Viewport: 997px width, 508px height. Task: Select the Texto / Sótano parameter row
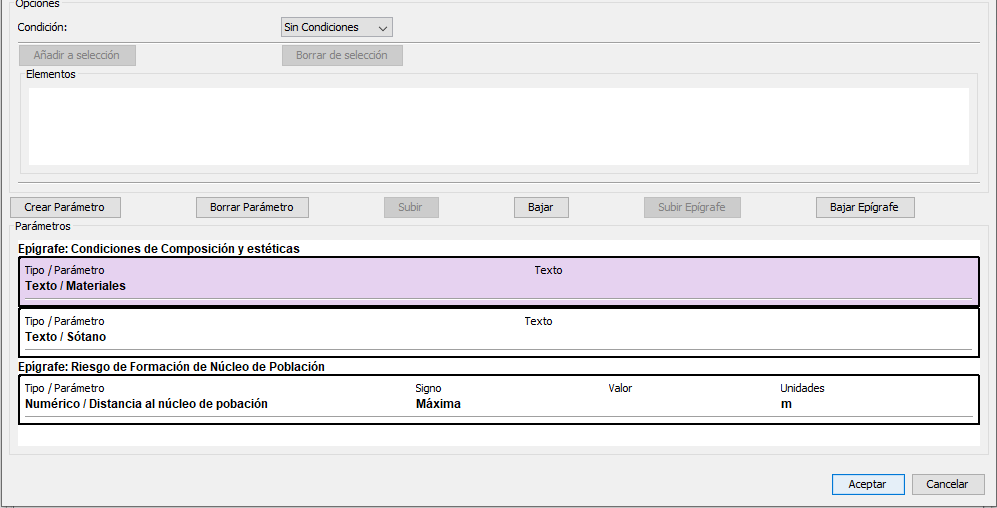click(499, 333)
